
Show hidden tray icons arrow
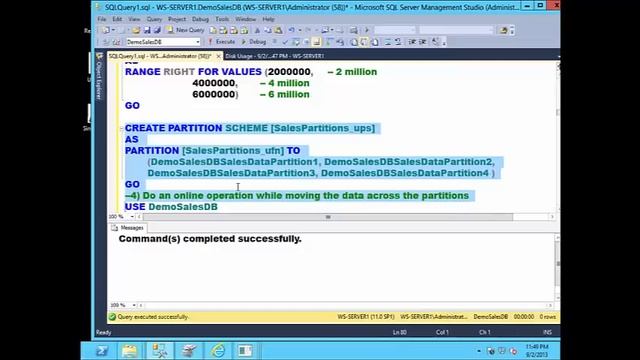point(479,351)
